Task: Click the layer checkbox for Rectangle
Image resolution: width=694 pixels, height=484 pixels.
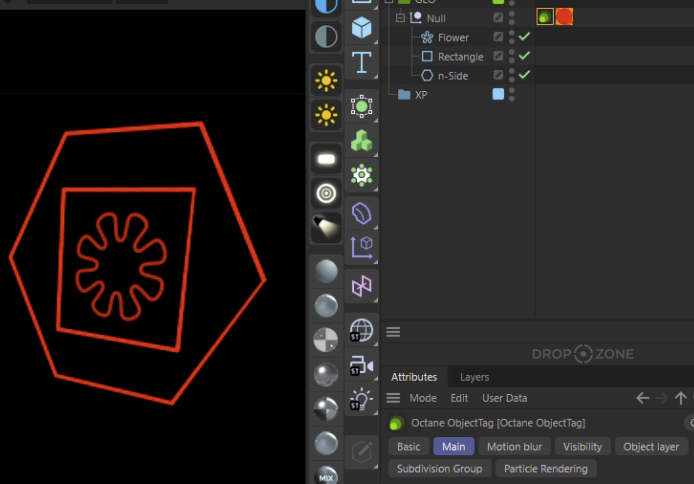Action: [498, 56]
